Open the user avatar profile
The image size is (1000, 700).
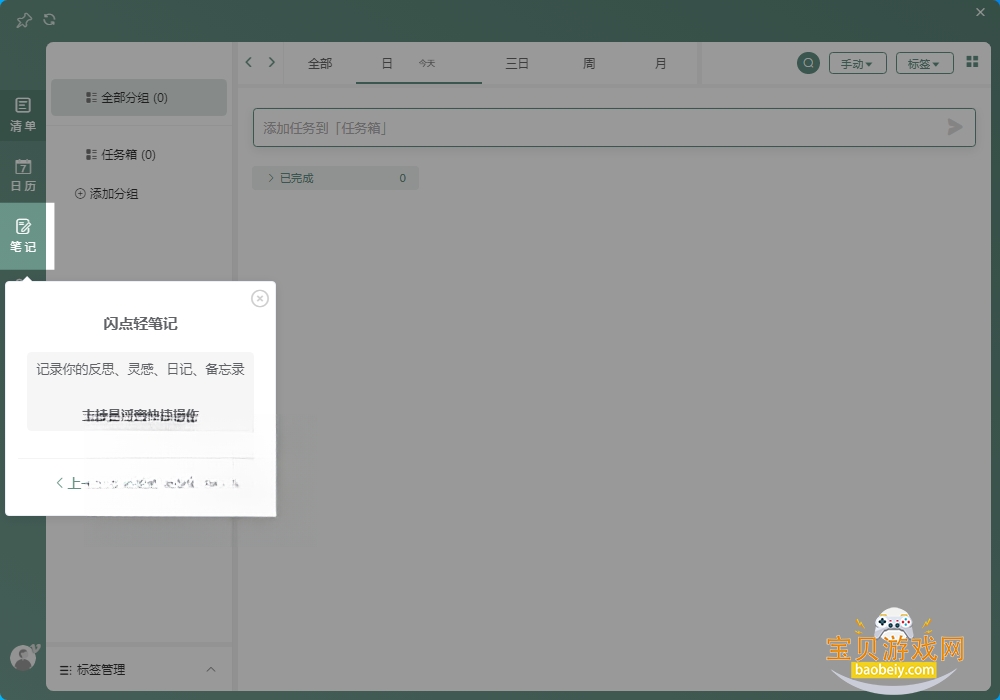coord(24,657)
